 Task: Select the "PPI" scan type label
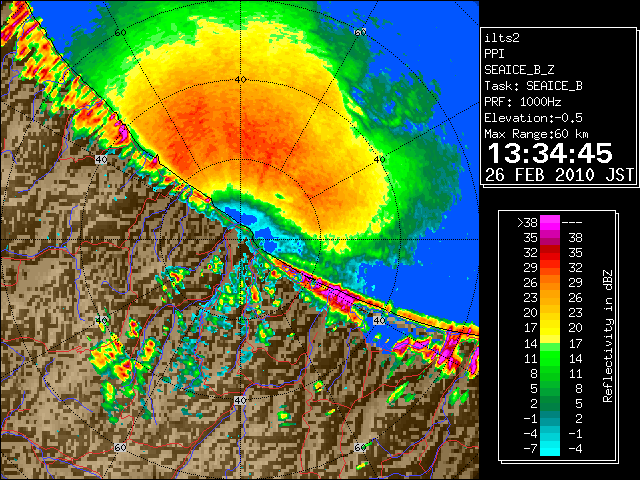coord(494,54)
